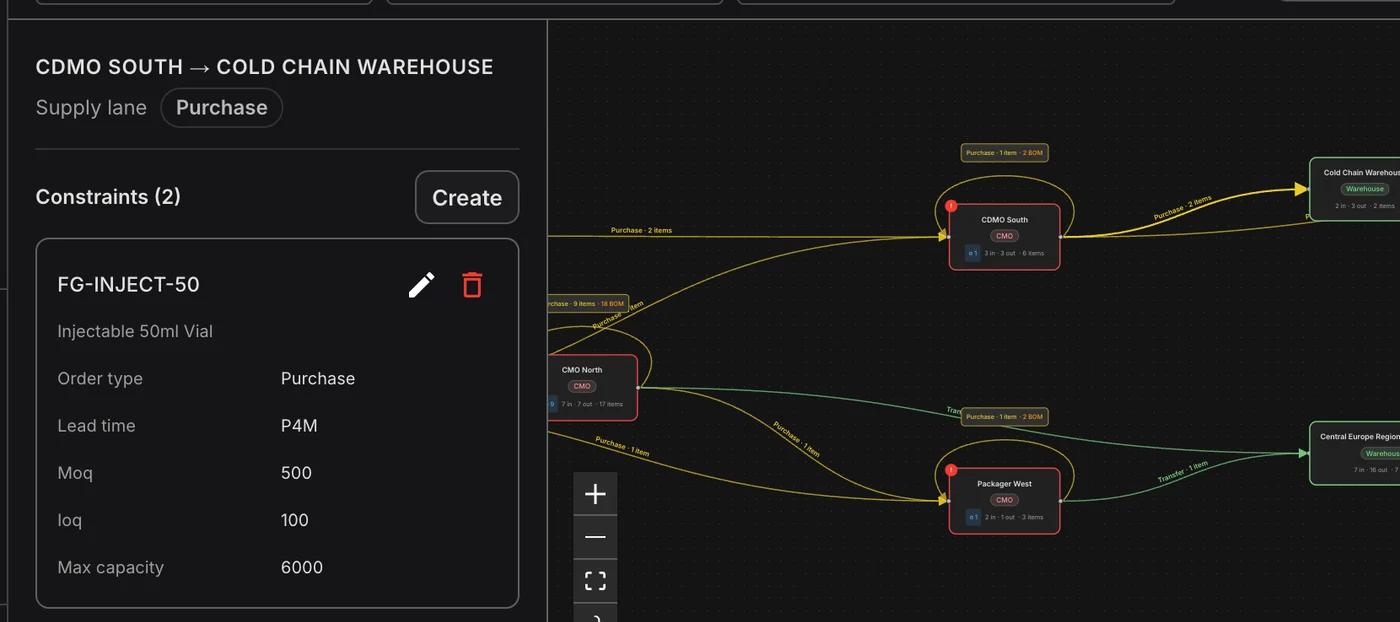Zoom in on the supply network canvas
The image size is (1400, 622).
click(595, 494)
